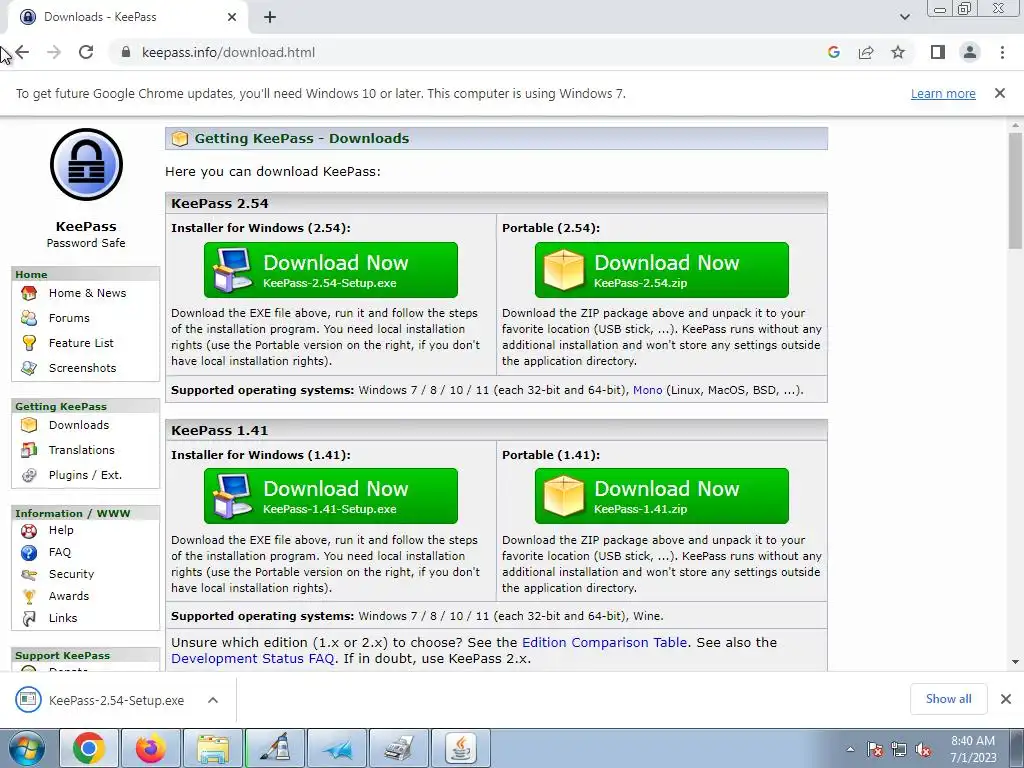Toggle the Chrome side panel icon
The image size is (1024, 768).
(938, 52)
